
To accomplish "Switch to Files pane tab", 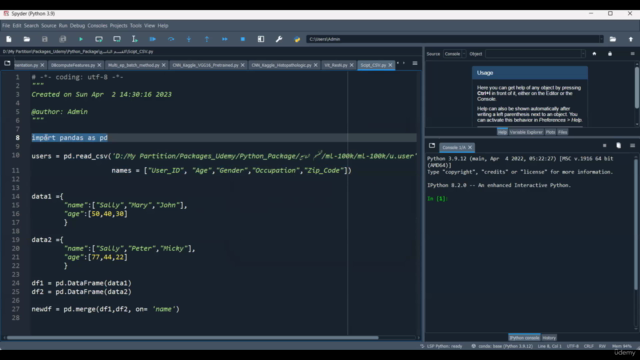I will coord(562,132).
